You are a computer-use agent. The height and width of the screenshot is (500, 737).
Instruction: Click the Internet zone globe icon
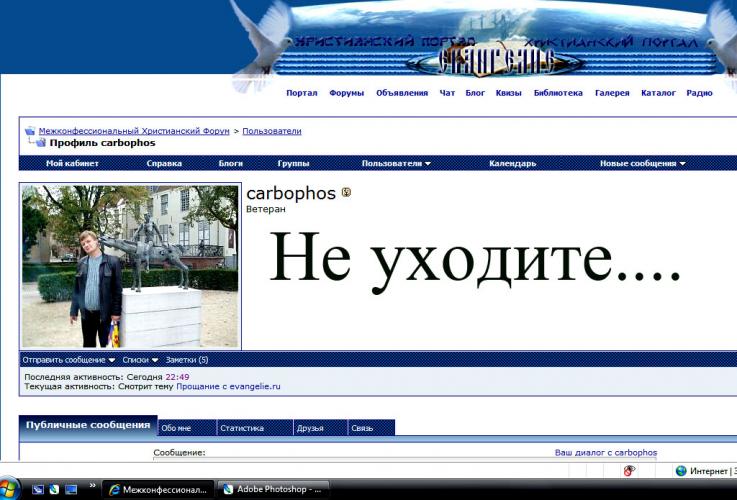[x=681, y=470]
